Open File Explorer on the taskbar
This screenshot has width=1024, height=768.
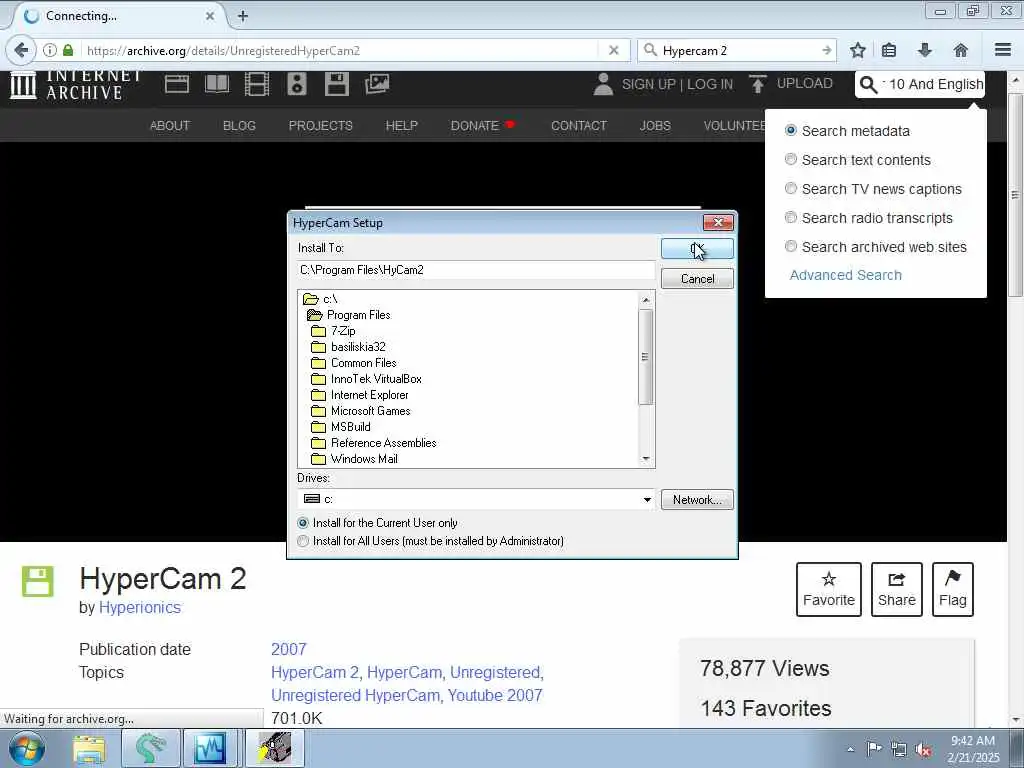(x=89, y=748)
